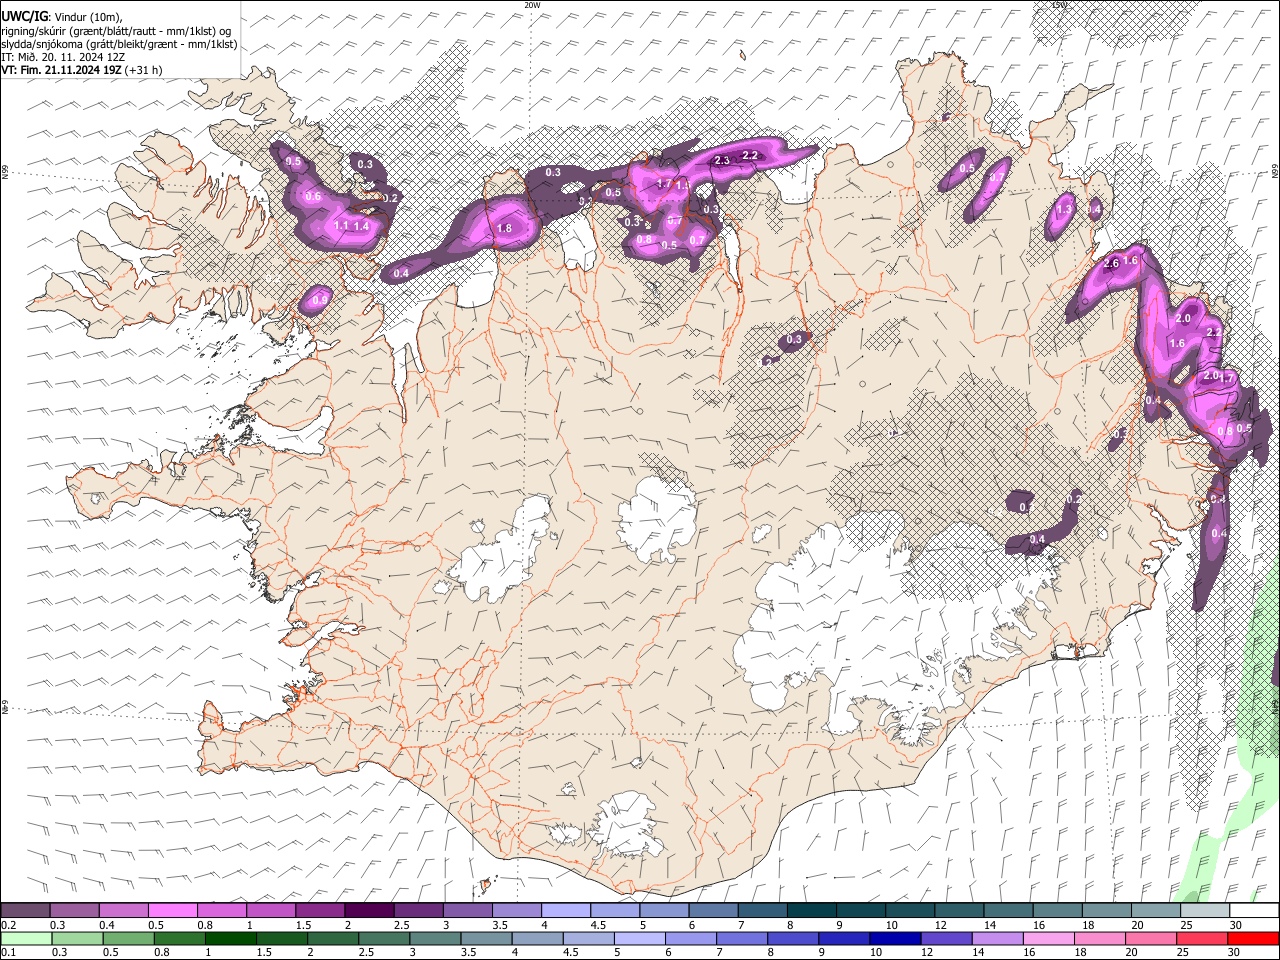The width and height of the screenshot is (1280, 960).
Task: Pick the bottom-row light blue swatch between 5 and 6
Action: pyautogui.click(x=640, y=938)
